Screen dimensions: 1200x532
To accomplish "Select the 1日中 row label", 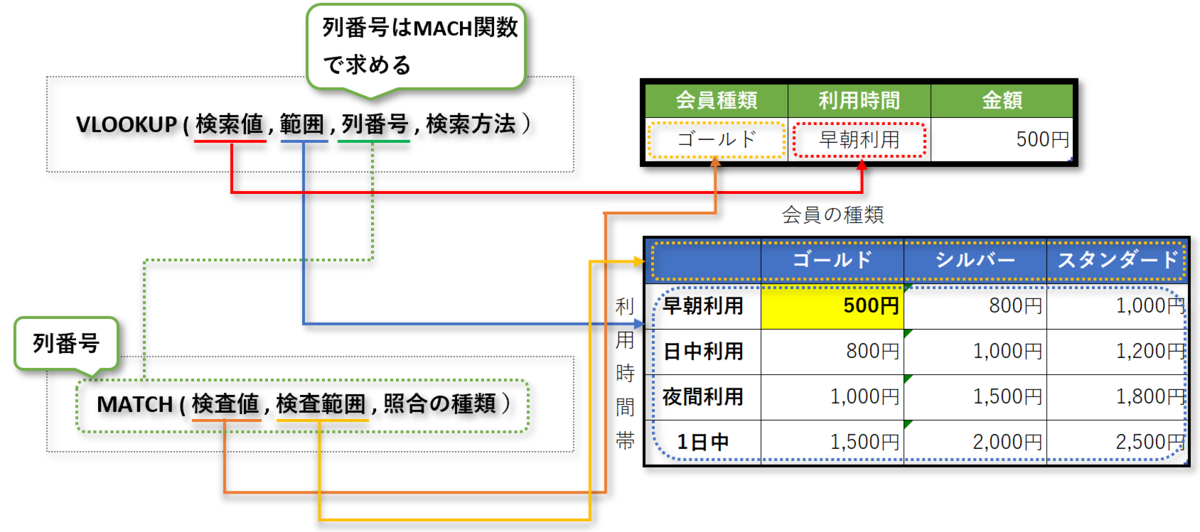I will click(x=703, y=442).
